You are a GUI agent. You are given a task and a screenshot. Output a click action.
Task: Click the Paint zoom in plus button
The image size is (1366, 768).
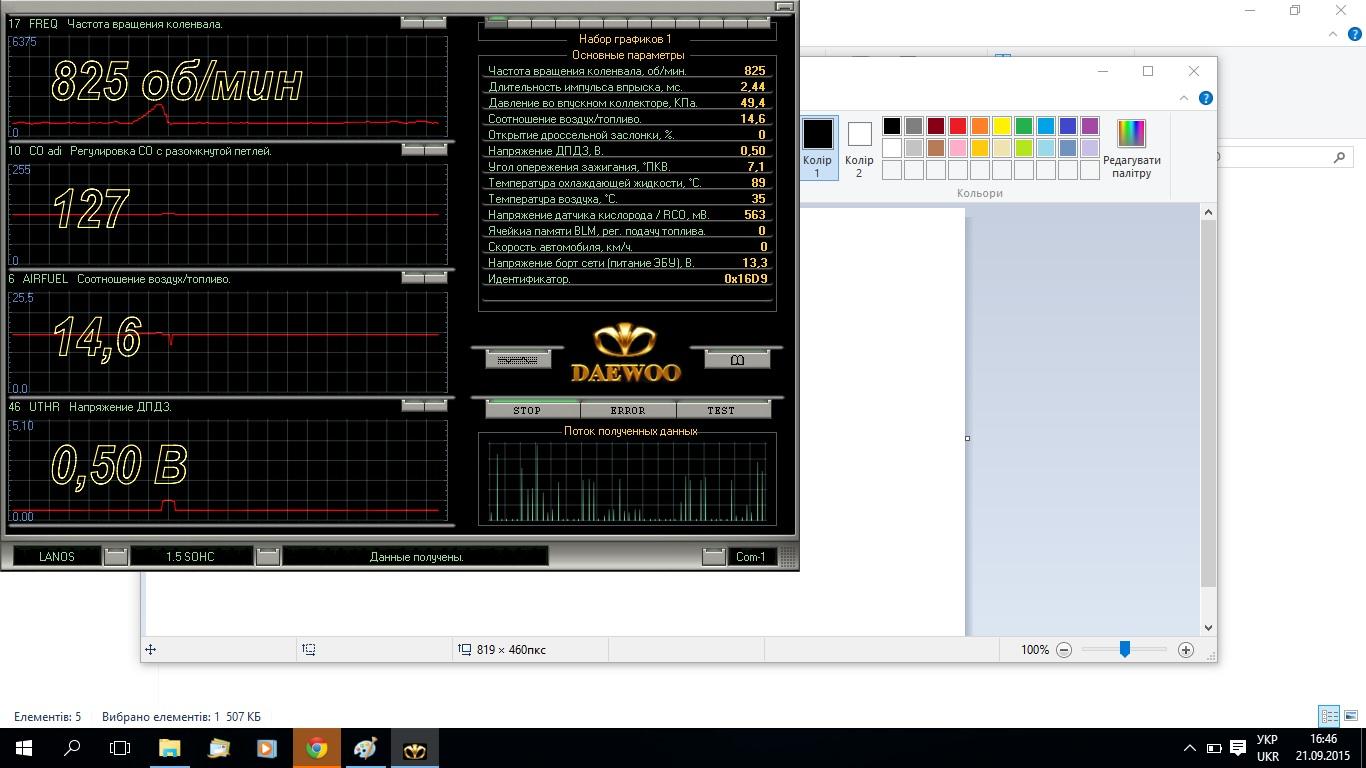click(x=1185, y=650)
